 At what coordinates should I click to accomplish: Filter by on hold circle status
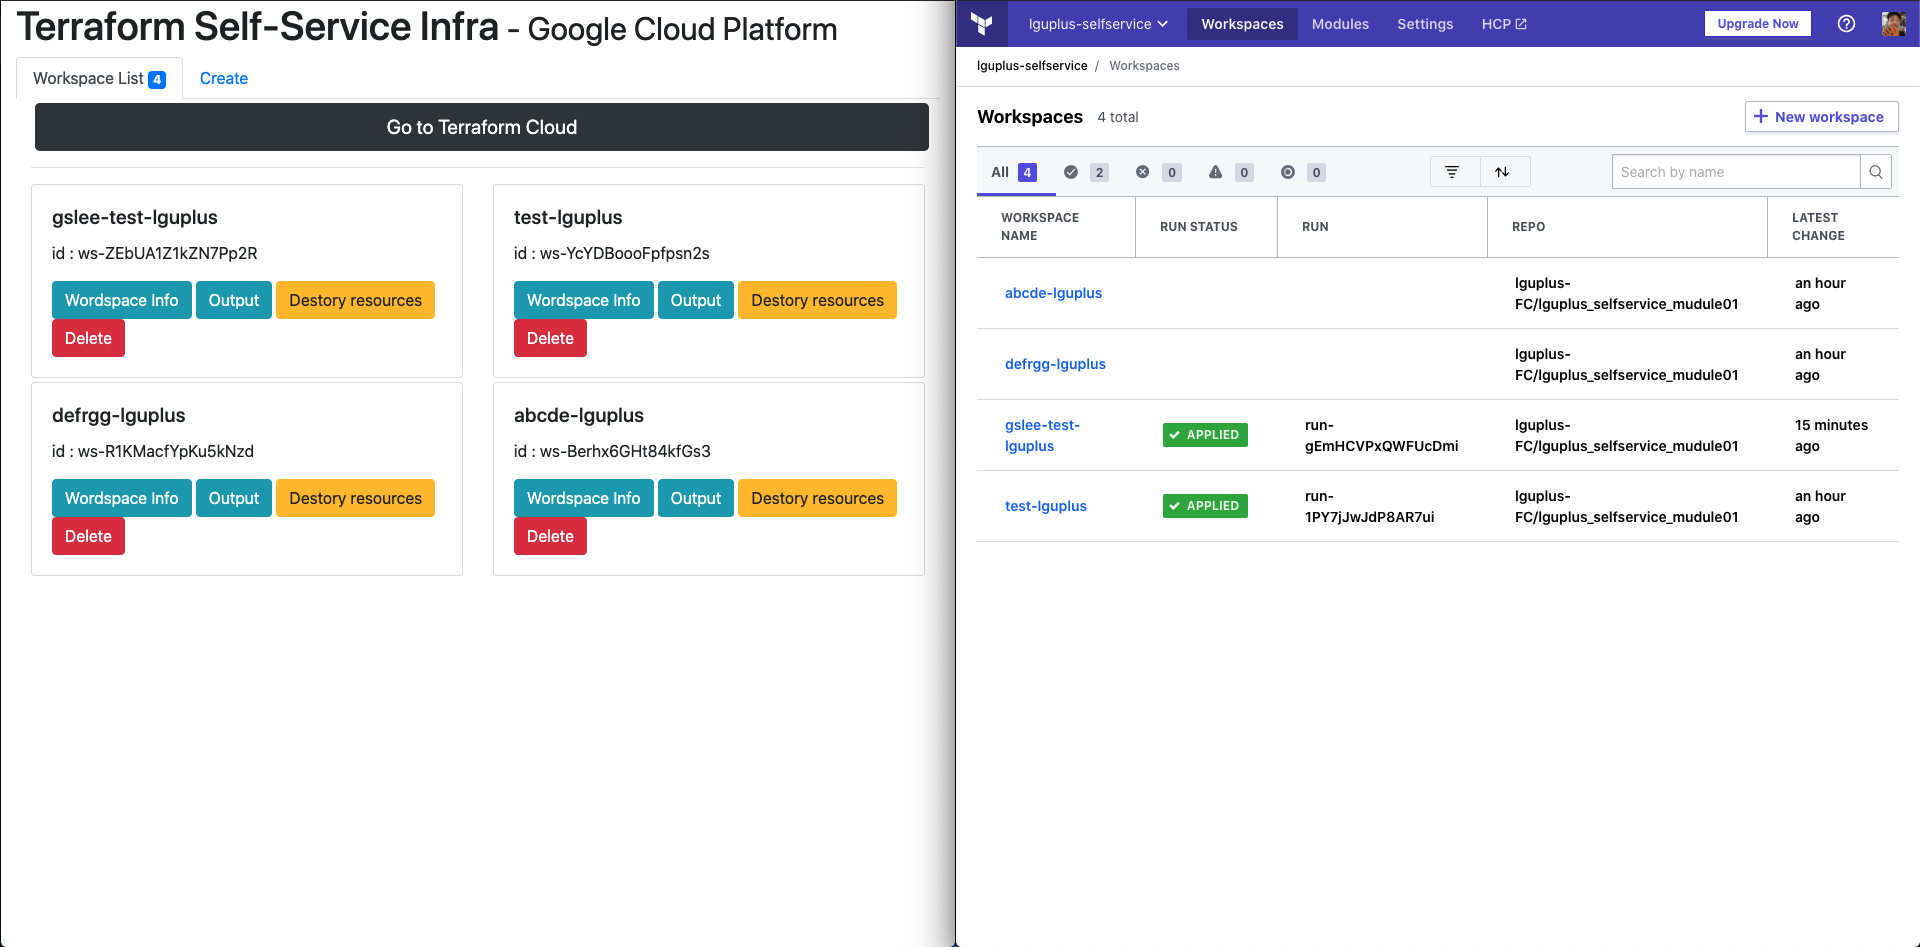(1303, 172)
